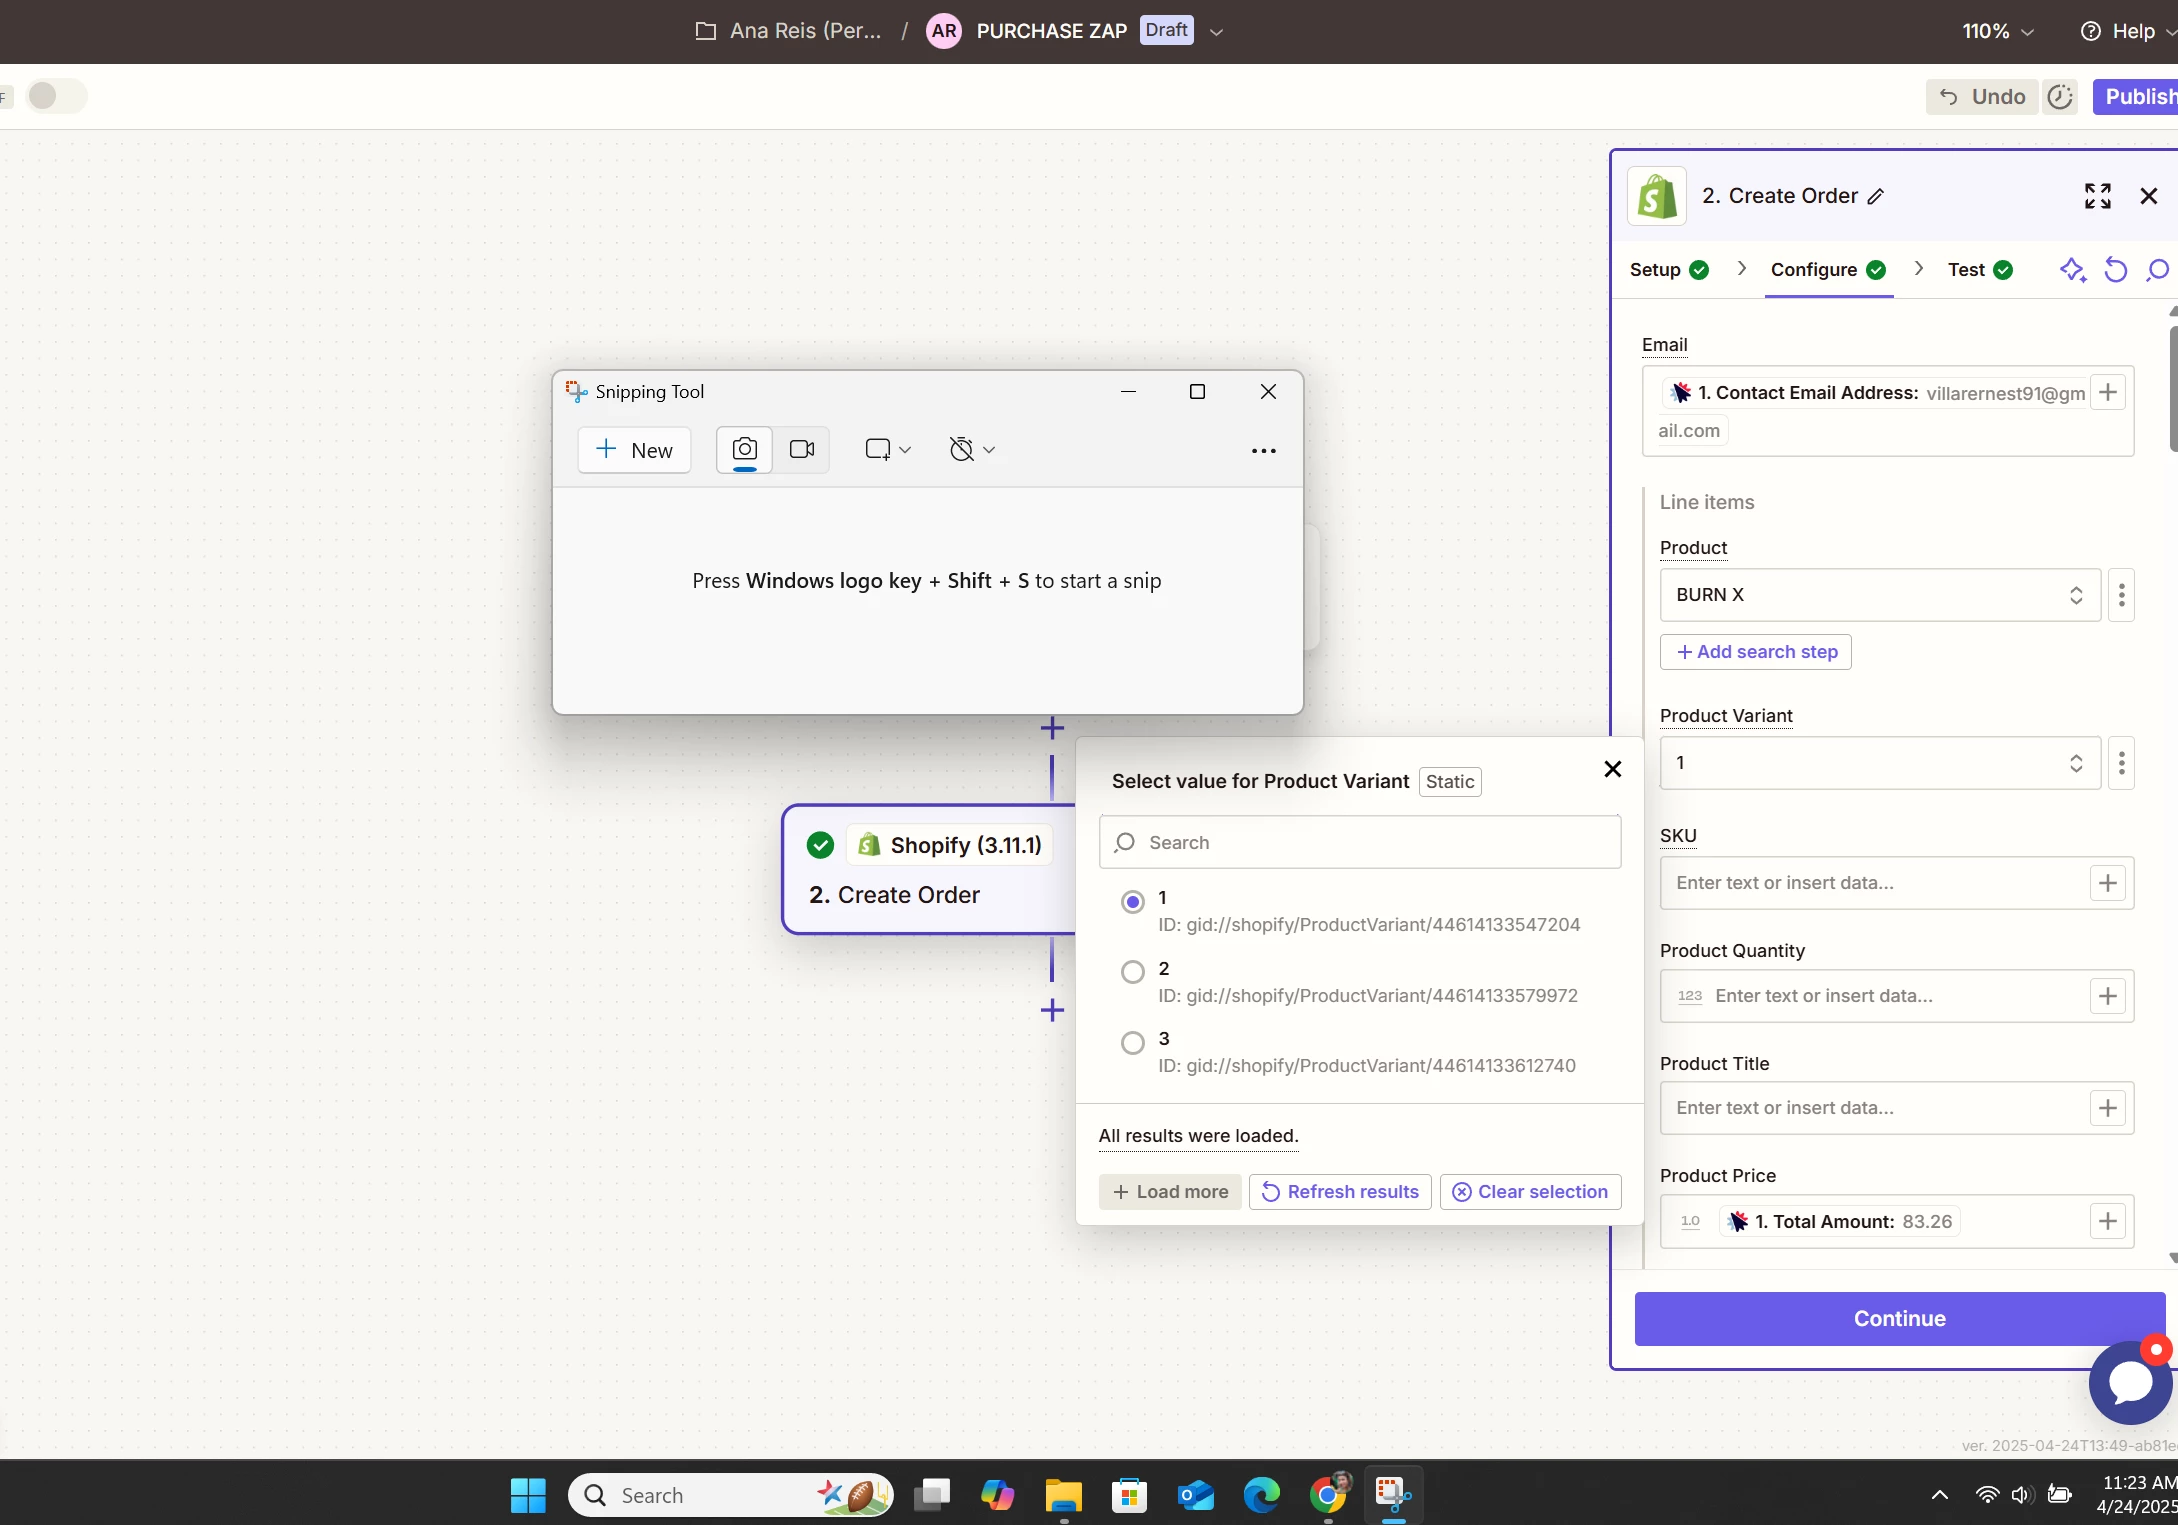Click the rename pencil icon beside Create Order
2178x1525 pixels.
click(x=1876, y=197)
